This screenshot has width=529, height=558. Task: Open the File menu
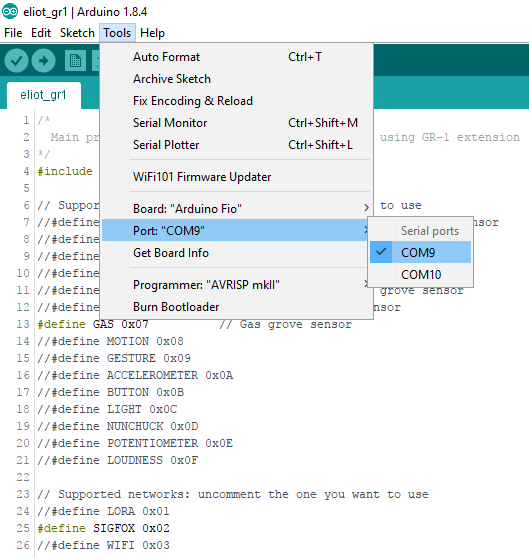click(13, 33)
